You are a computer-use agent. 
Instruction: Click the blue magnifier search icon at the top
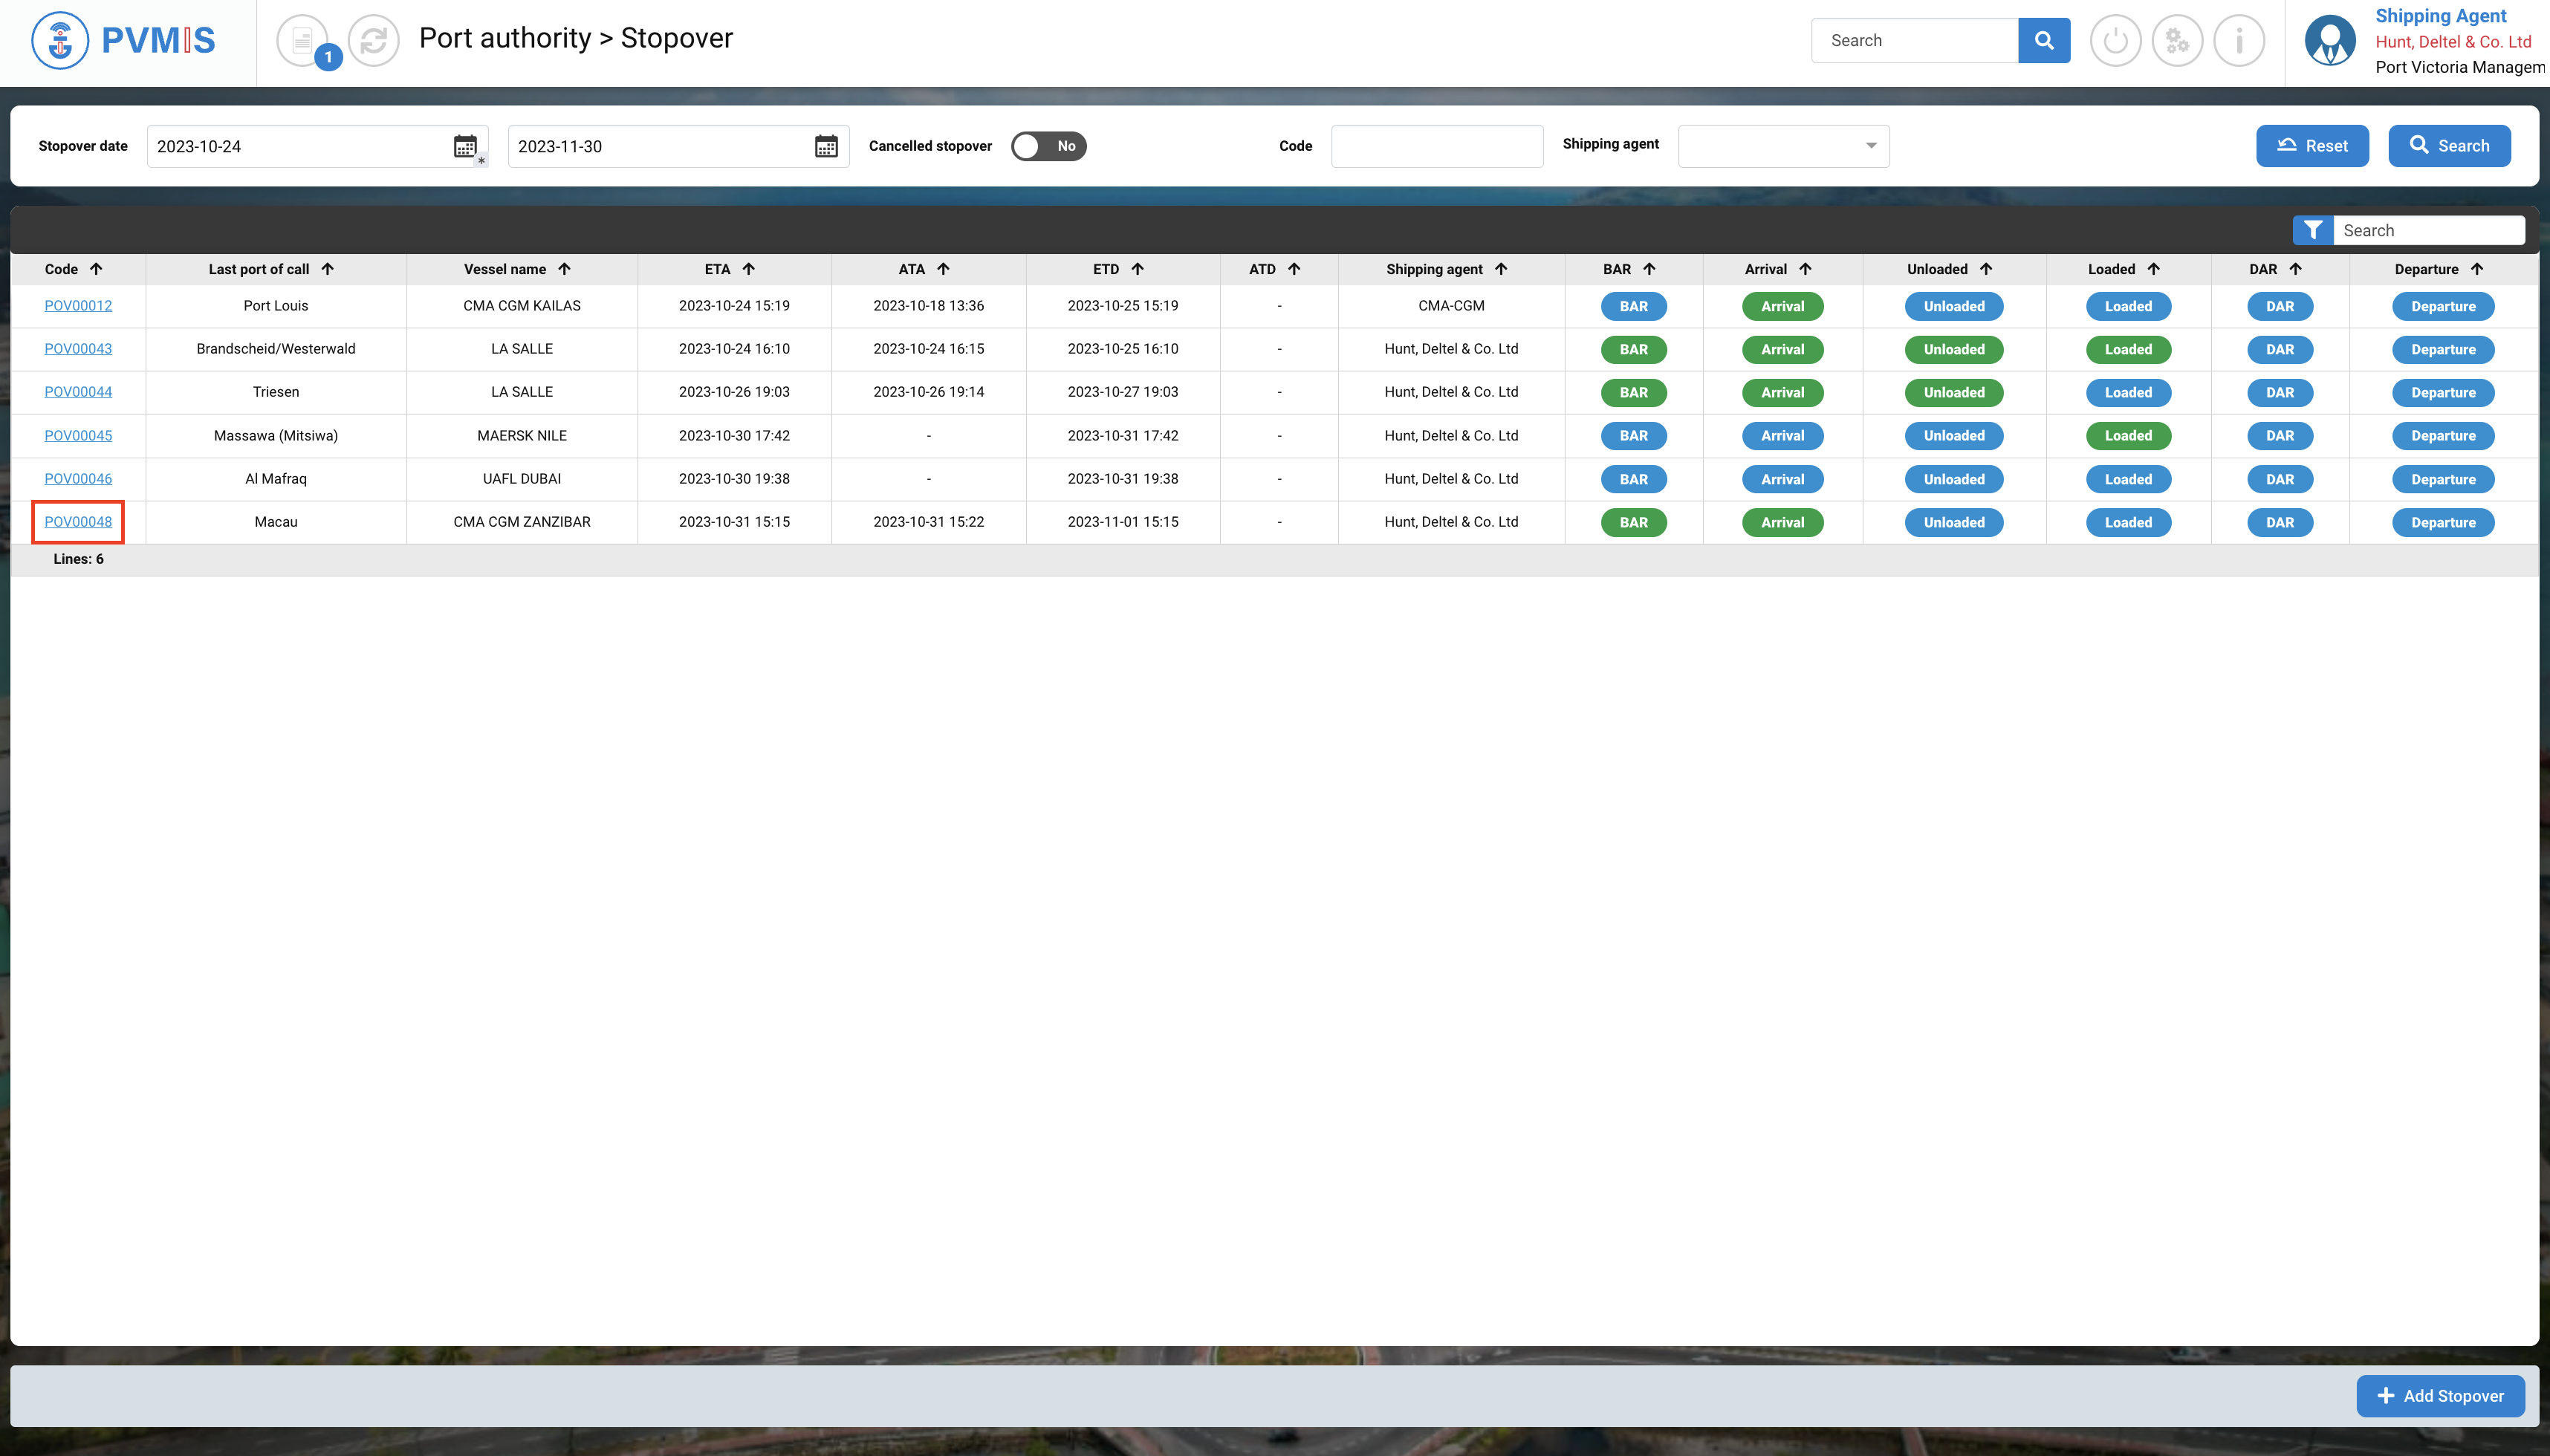pos(2044,41)
